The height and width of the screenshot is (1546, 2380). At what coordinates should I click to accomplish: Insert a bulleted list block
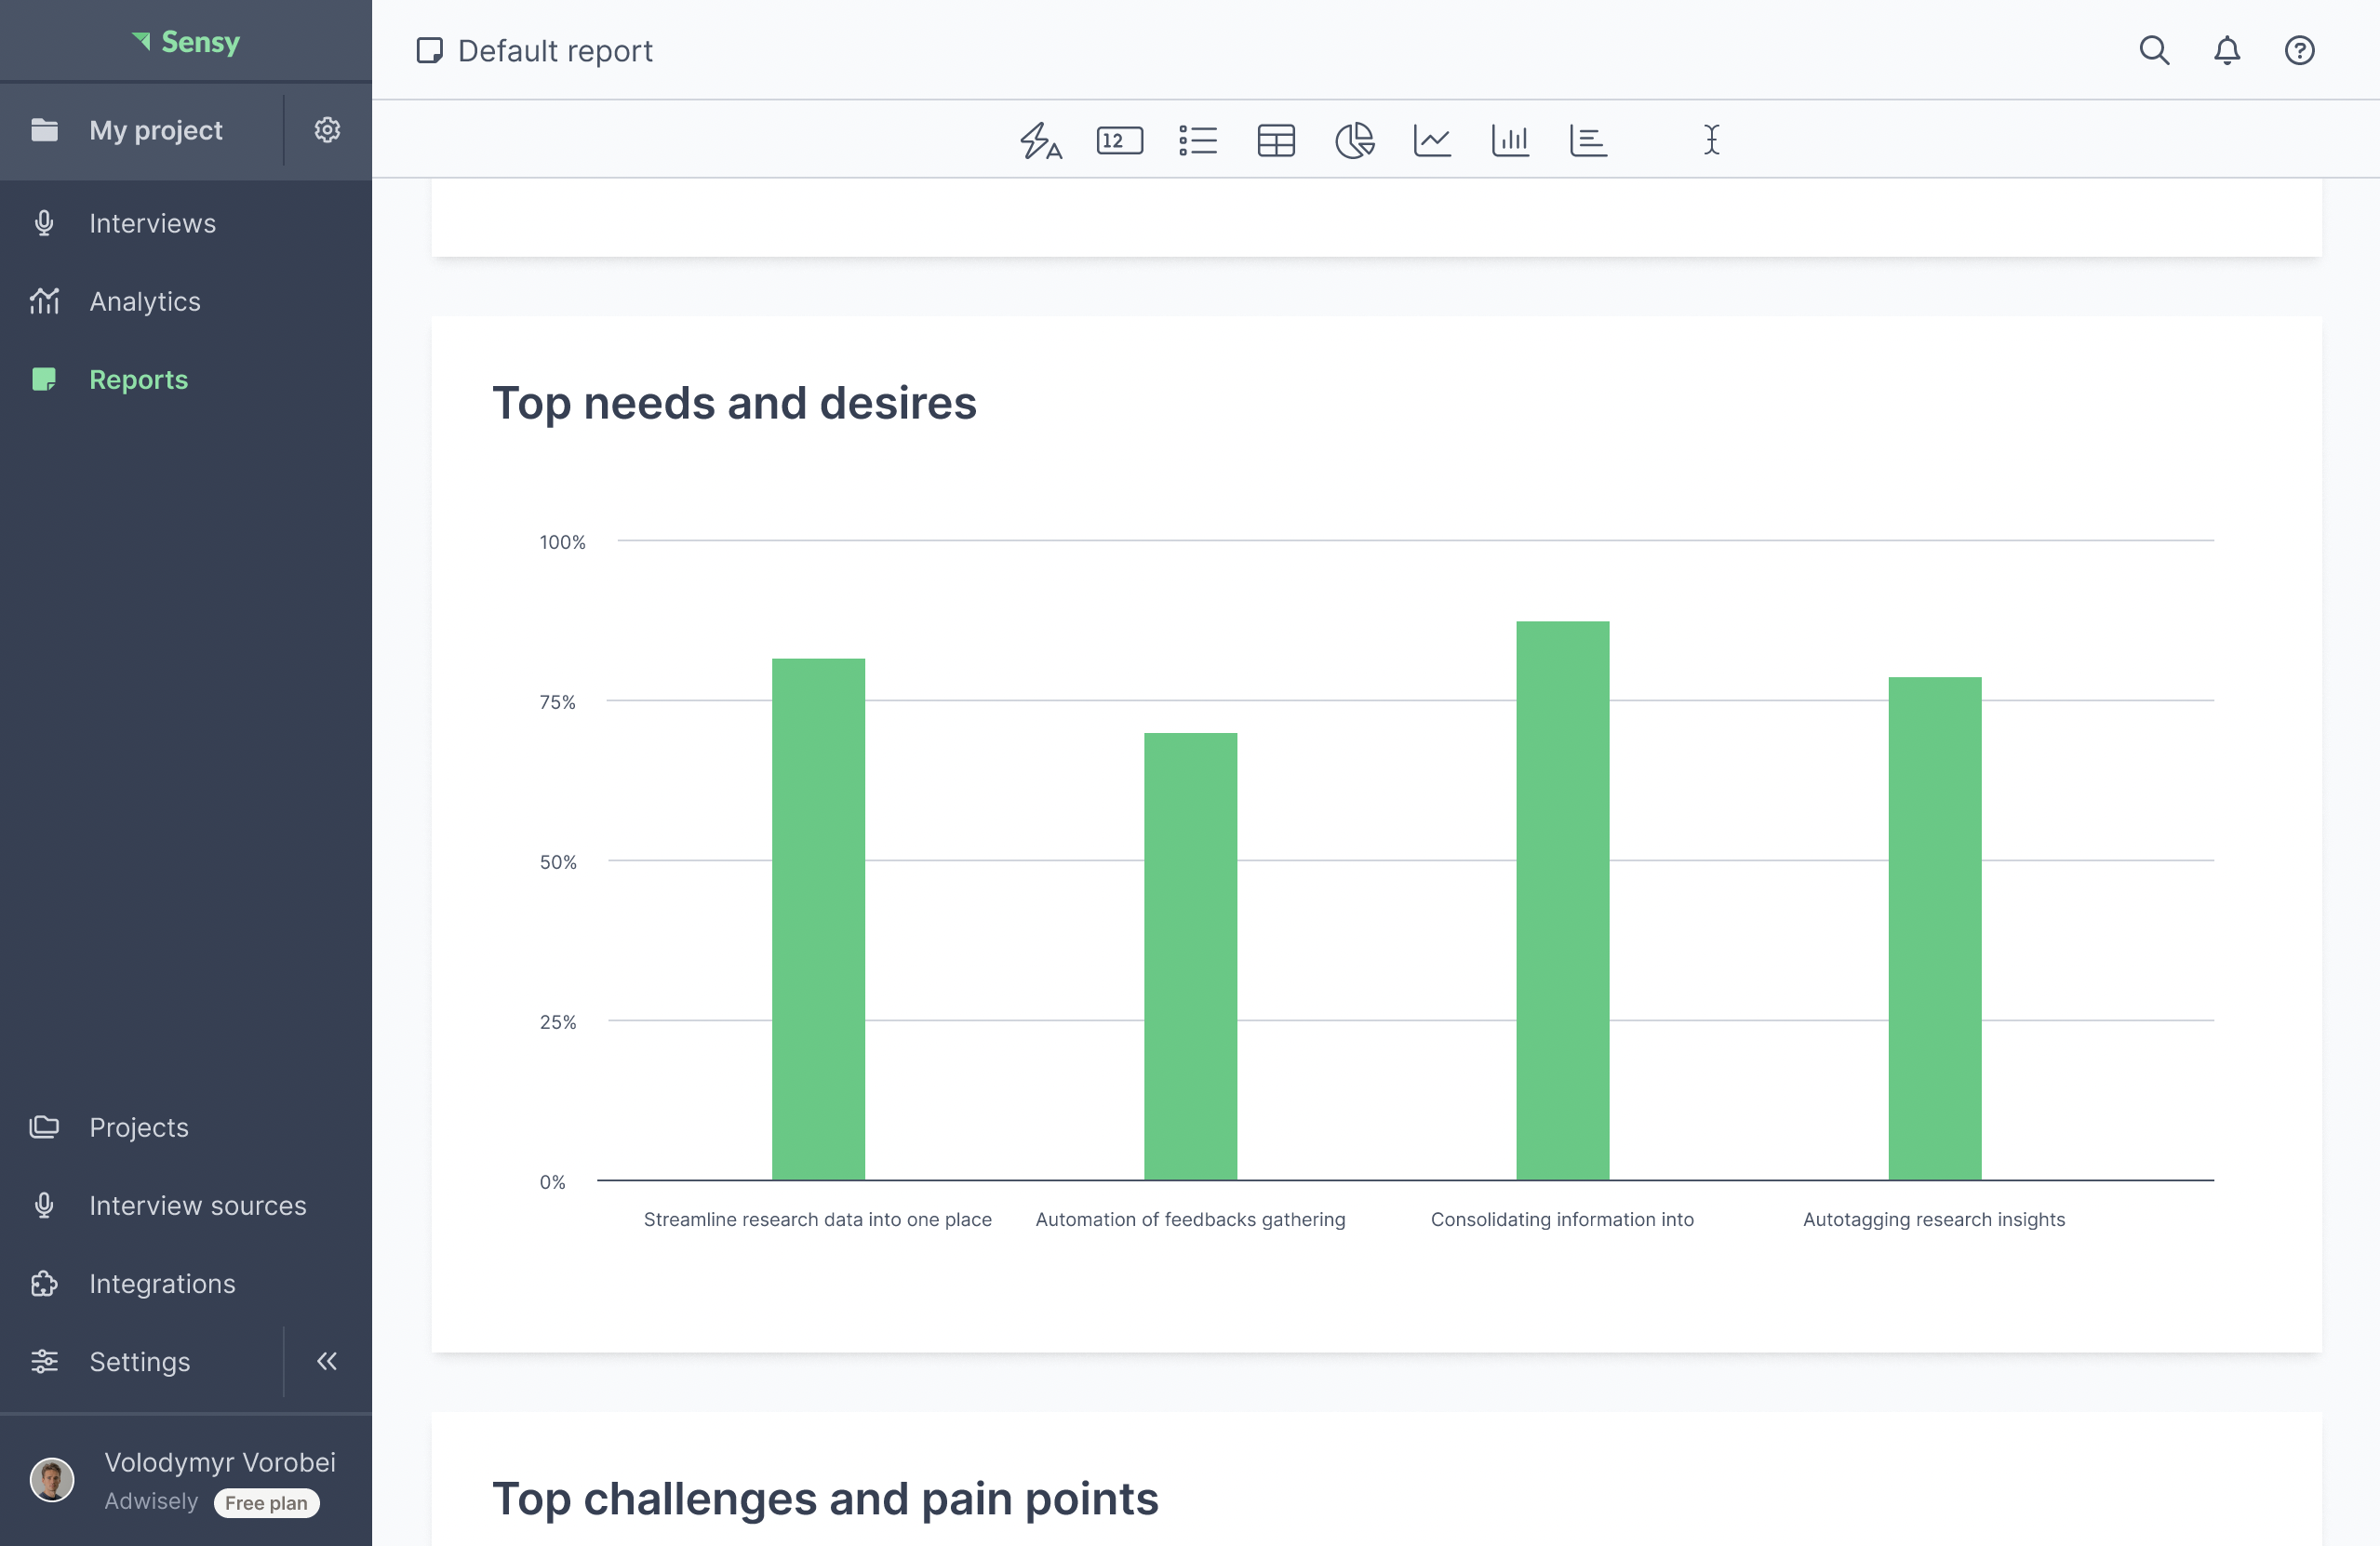point(1198,140)
